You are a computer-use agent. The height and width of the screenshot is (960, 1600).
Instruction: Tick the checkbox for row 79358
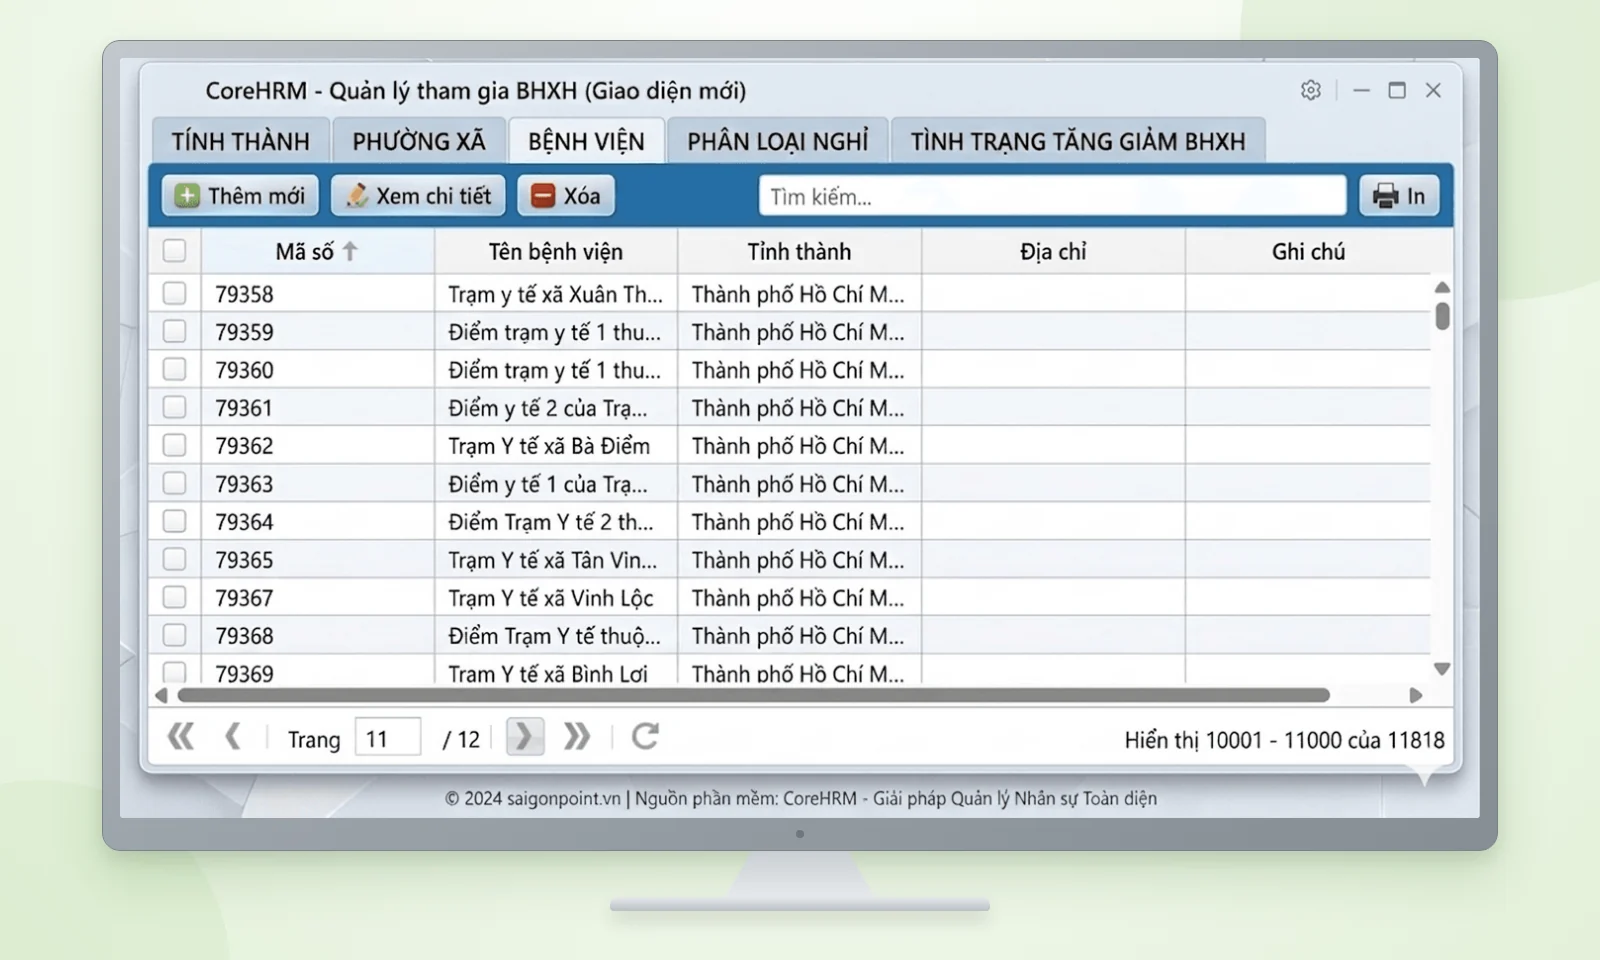click(175, 293)
